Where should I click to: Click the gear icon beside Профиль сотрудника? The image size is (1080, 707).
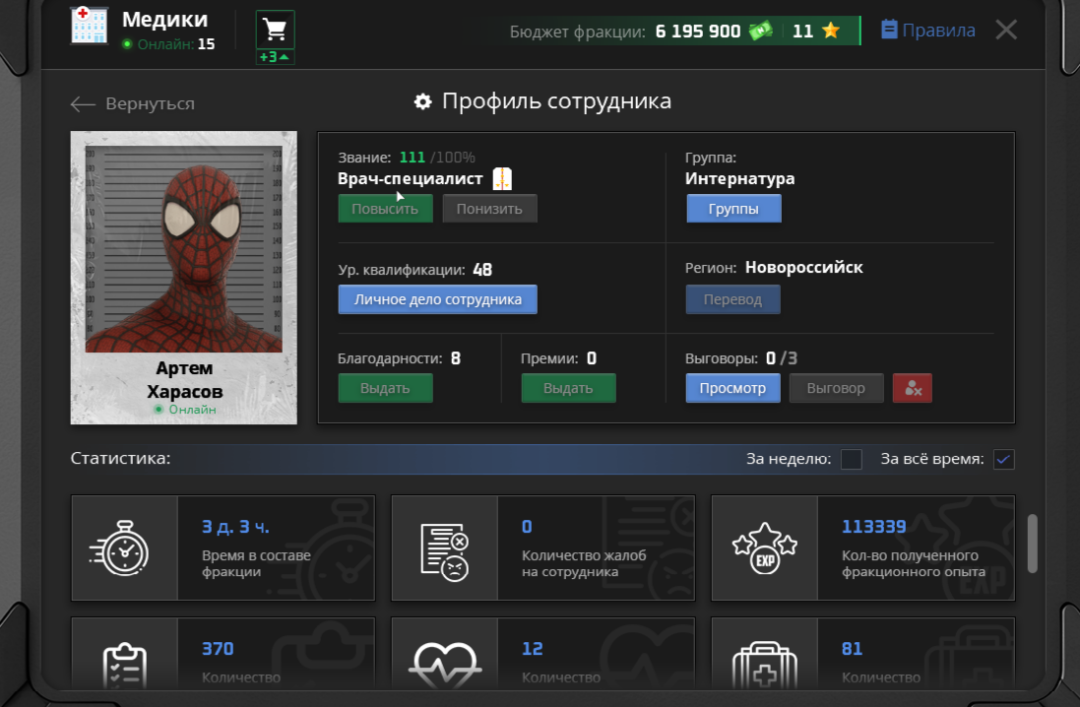coord(422,102)
